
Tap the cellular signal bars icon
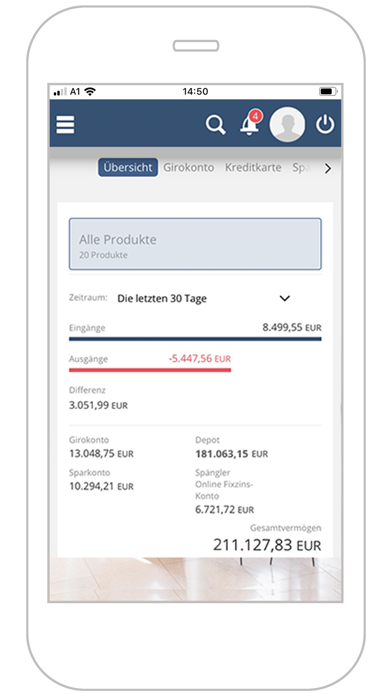tap(60, 92)
